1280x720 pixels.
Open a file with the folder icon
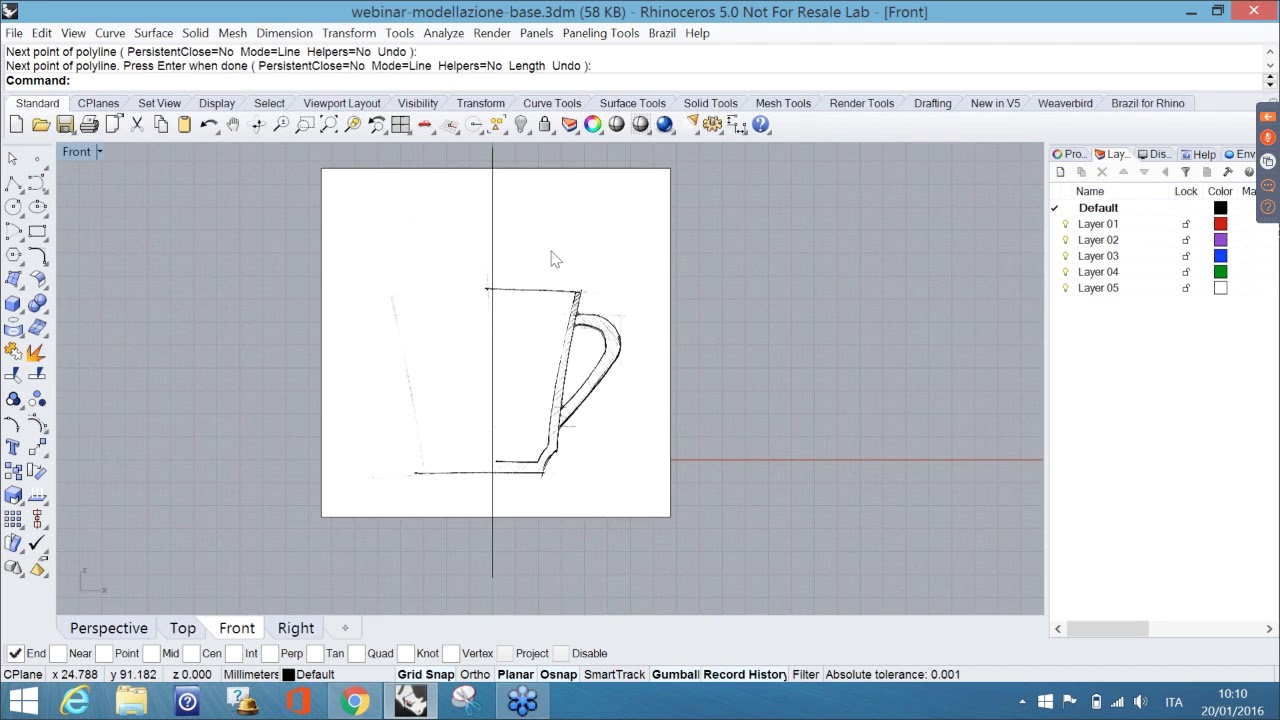pos(41,125)
